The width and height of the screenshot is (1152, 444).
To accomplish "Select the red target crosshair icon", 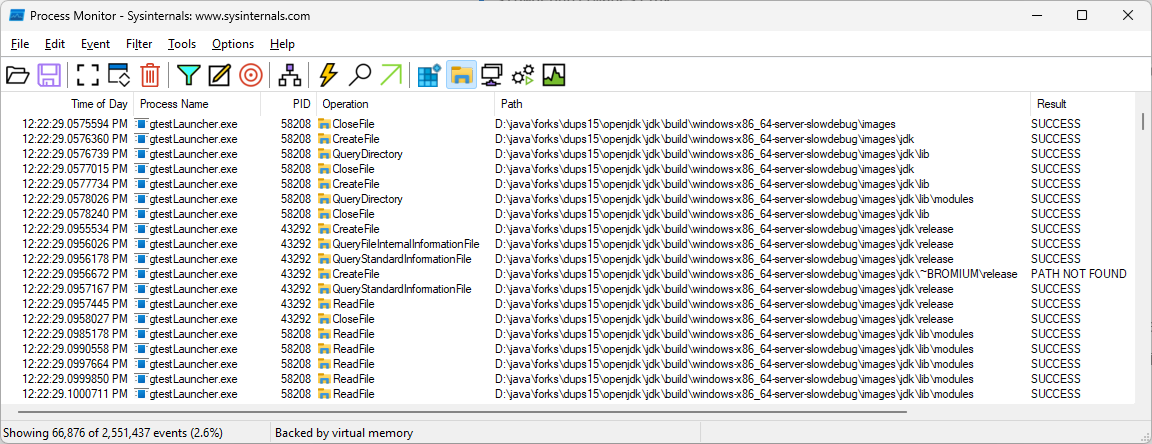I will click(x=250, y=75).
